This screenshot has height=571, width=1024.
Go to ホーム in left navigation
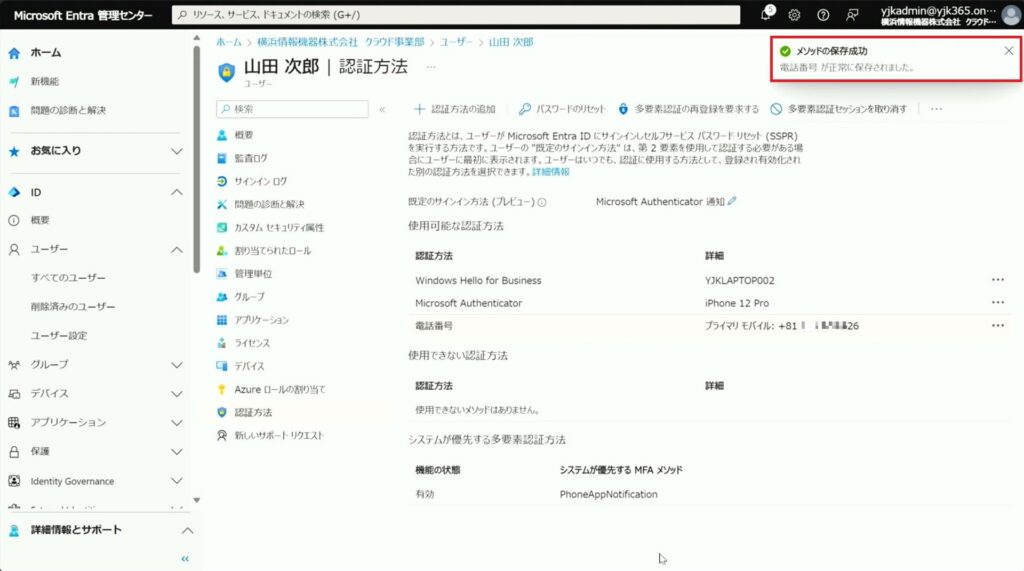pos(46,52)
